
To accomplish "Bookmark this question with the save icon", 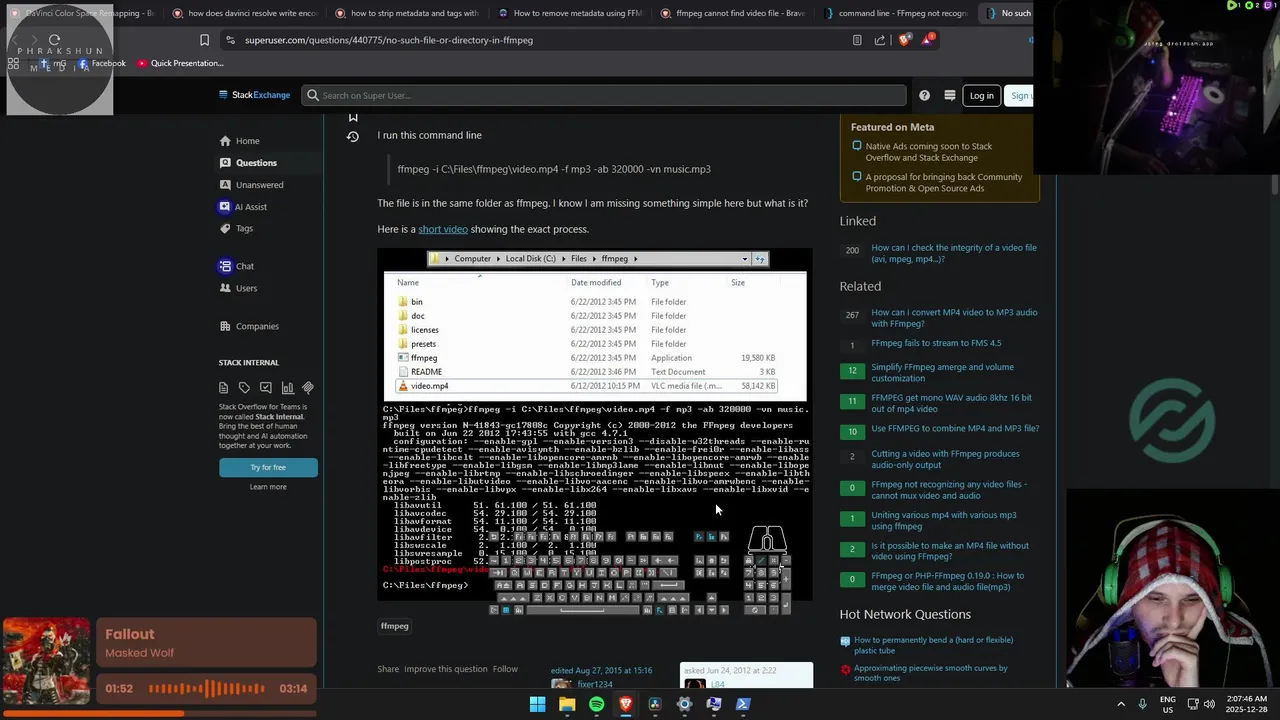I will pos(353,117).
